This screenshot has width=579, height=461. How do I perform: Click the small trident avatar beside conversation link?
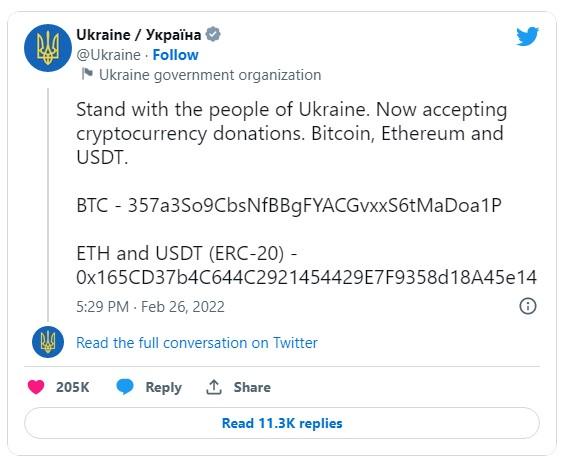48,342
